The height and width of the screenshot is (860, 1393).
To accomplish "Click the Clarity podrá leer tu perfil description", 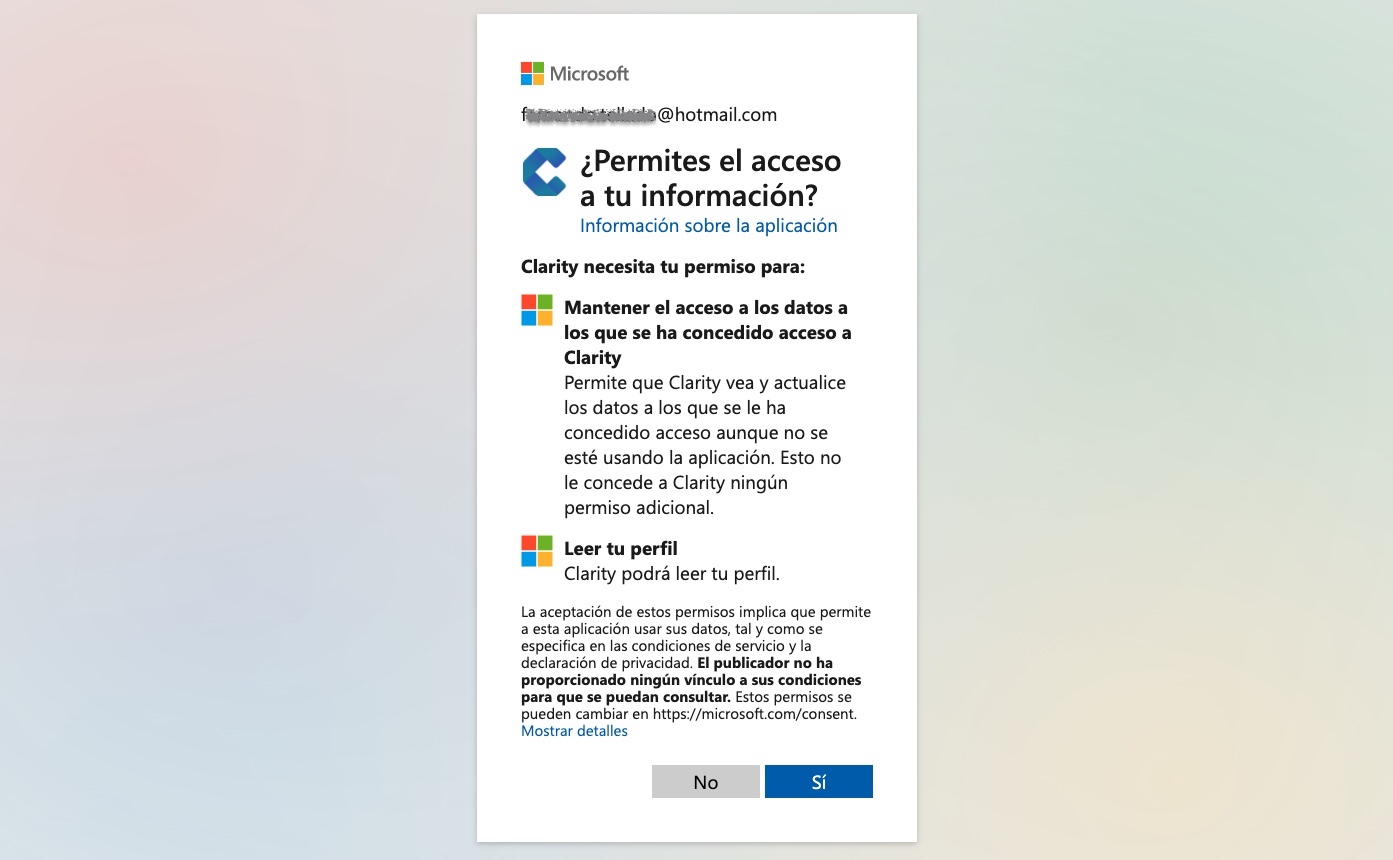I will point(671,574).
